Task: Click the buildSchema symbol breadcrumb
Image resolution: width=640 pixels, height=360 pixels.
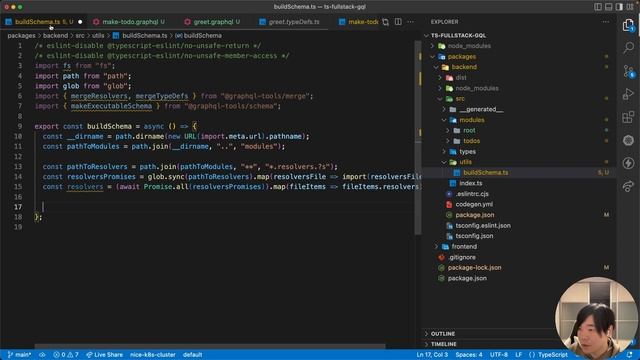Action: click(x=198, y=36)
